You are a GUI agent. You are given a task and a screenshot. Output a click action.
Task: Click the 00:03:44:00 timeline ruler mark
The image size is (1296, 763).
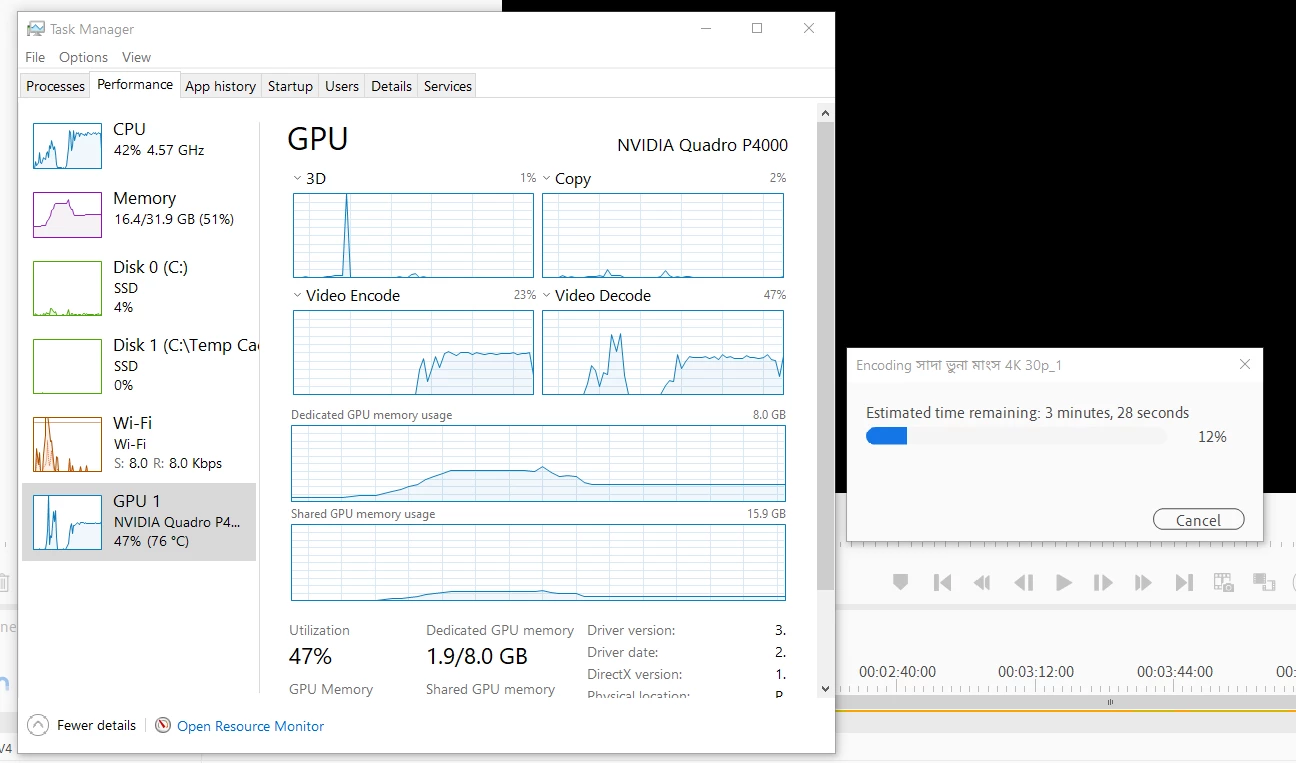(1175, 672)
